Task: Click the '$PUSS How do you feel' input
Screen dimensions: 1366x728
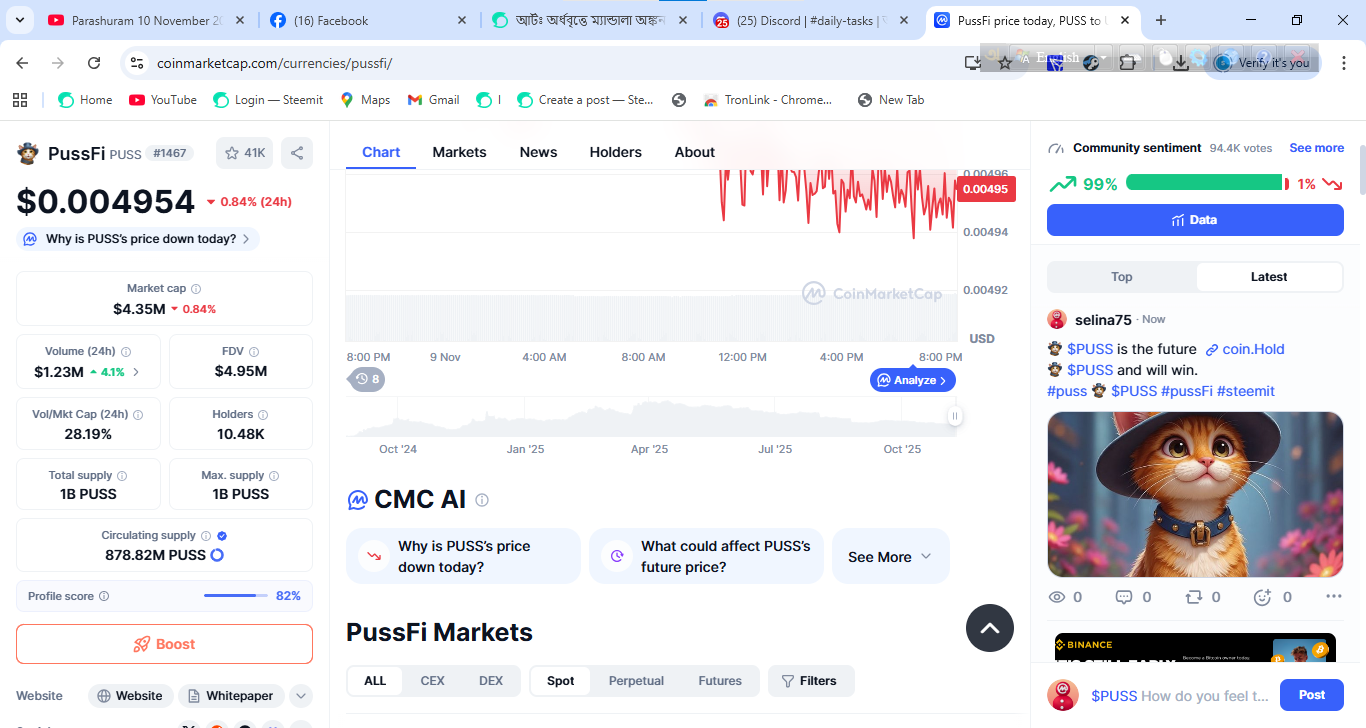Action: [1181, 696]
